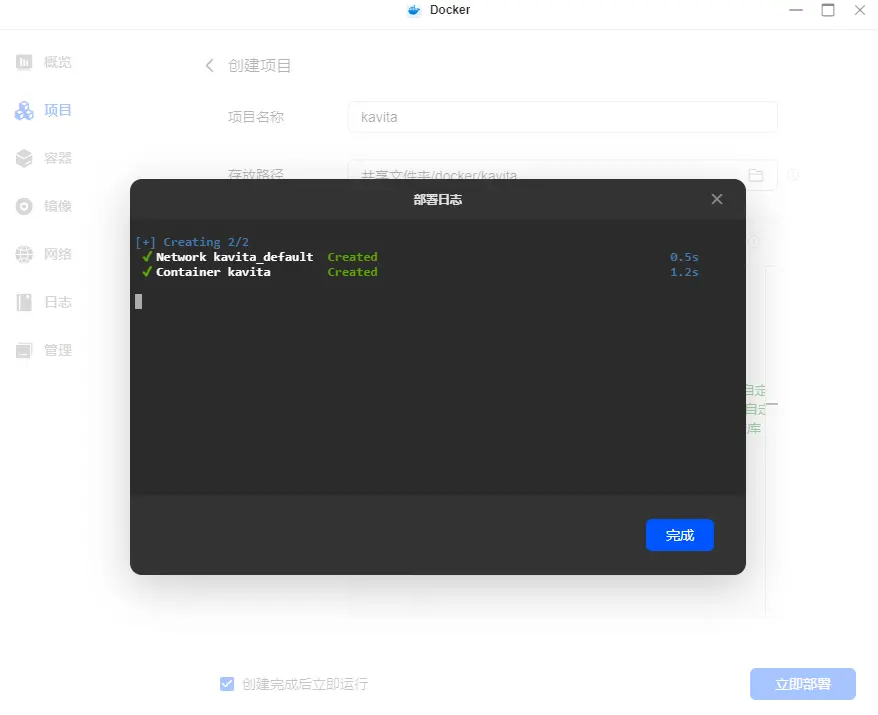Maximize the Docker window
Image resolution: width=878 pixels, height=715 pixels.
[828, 10]
